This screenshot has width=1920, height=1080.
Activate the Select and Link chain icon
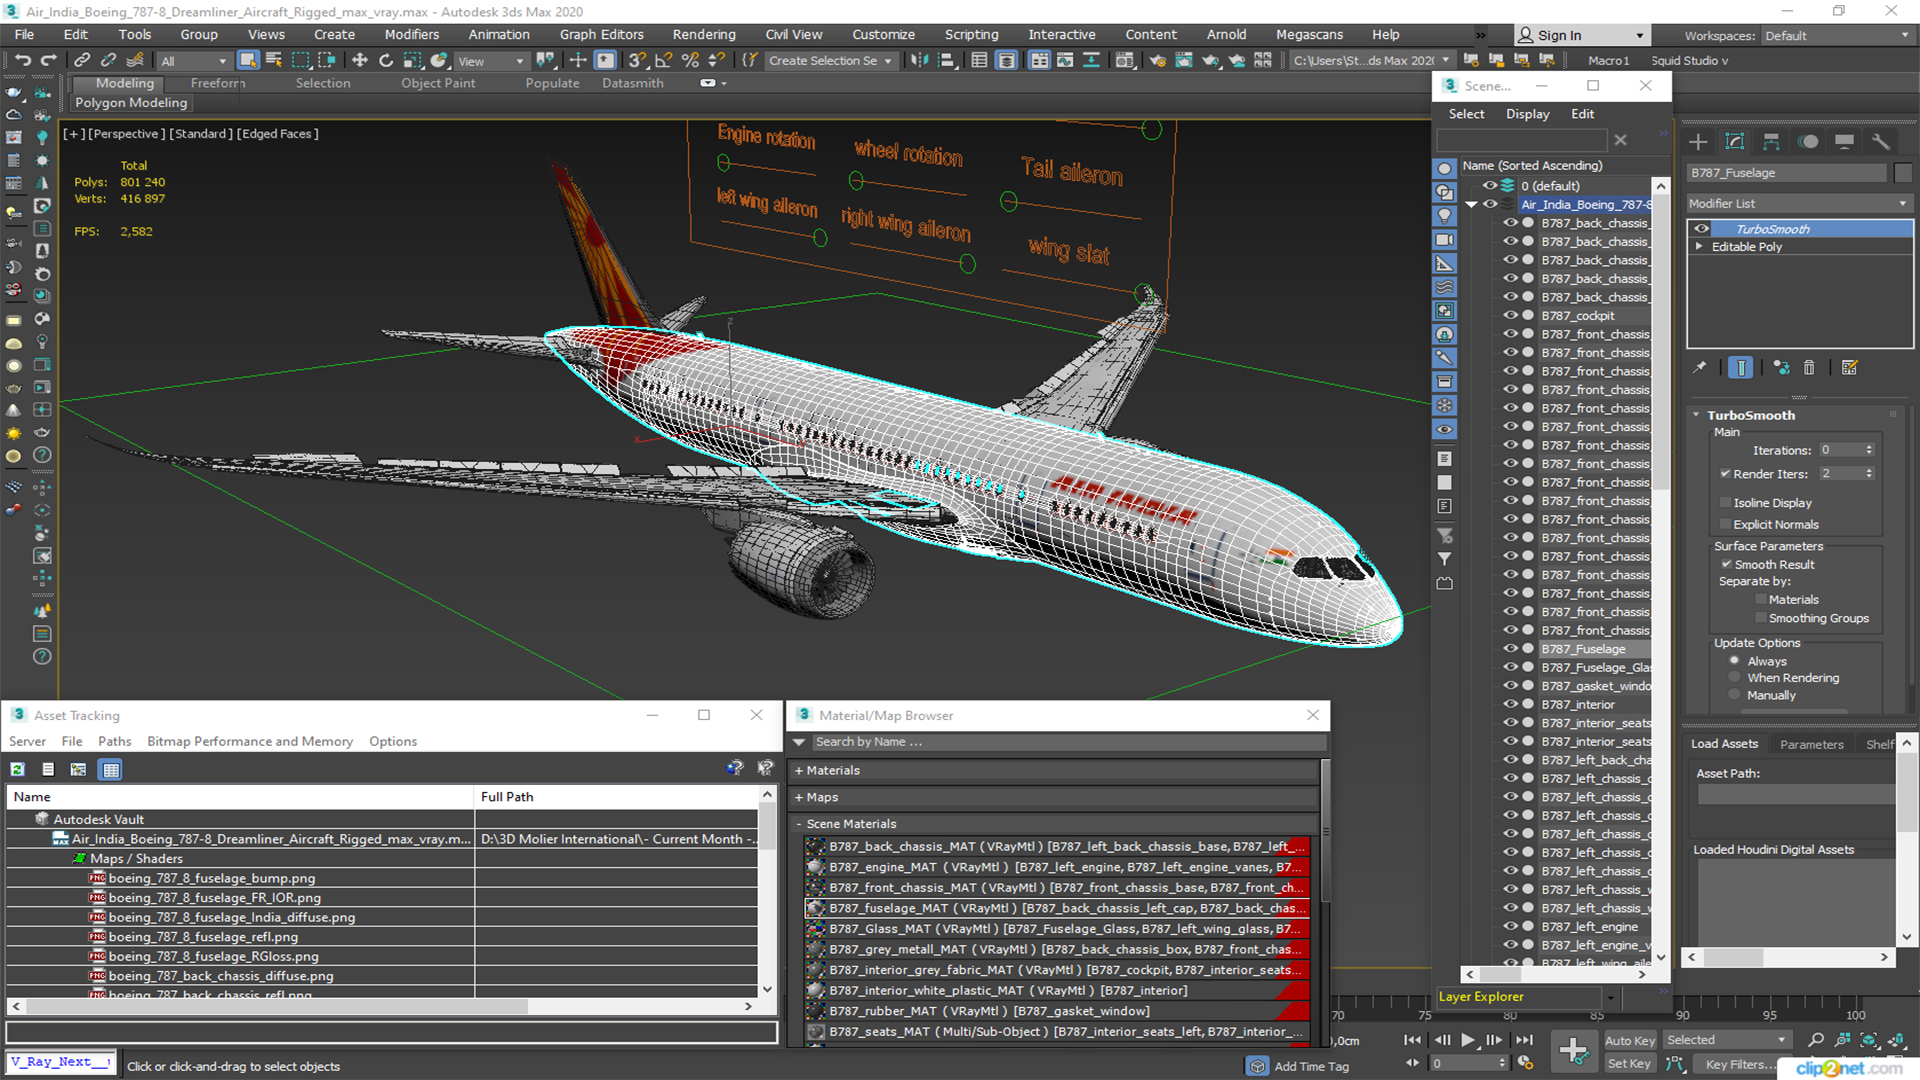[82, 61]
